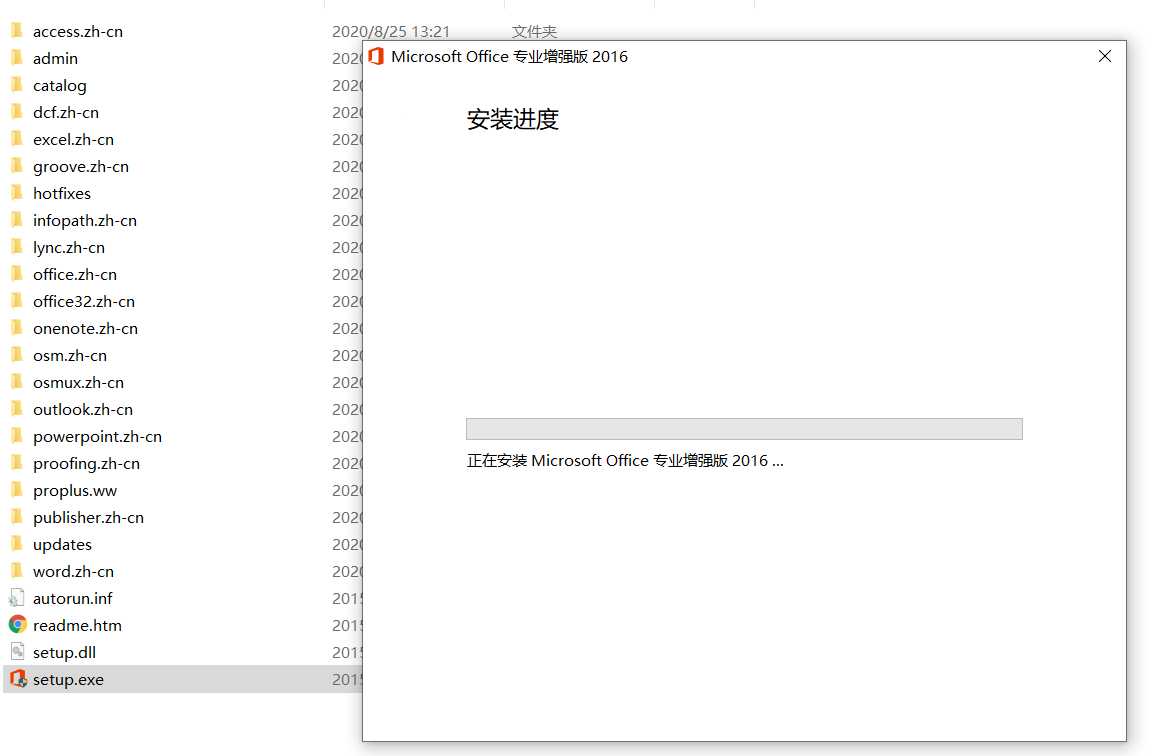Click the proofing.zh-cn folder icon
Viewport: 1156px width, 756px height.
(17, 462)
